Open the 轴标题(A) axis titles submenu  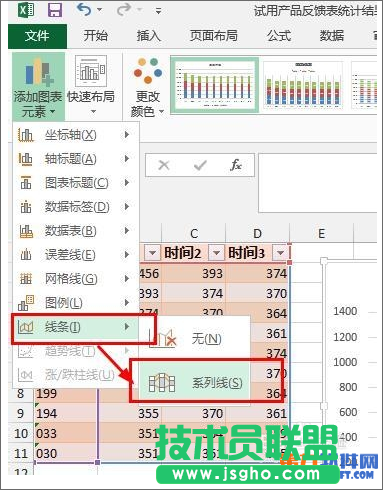[x=76, y=159]
